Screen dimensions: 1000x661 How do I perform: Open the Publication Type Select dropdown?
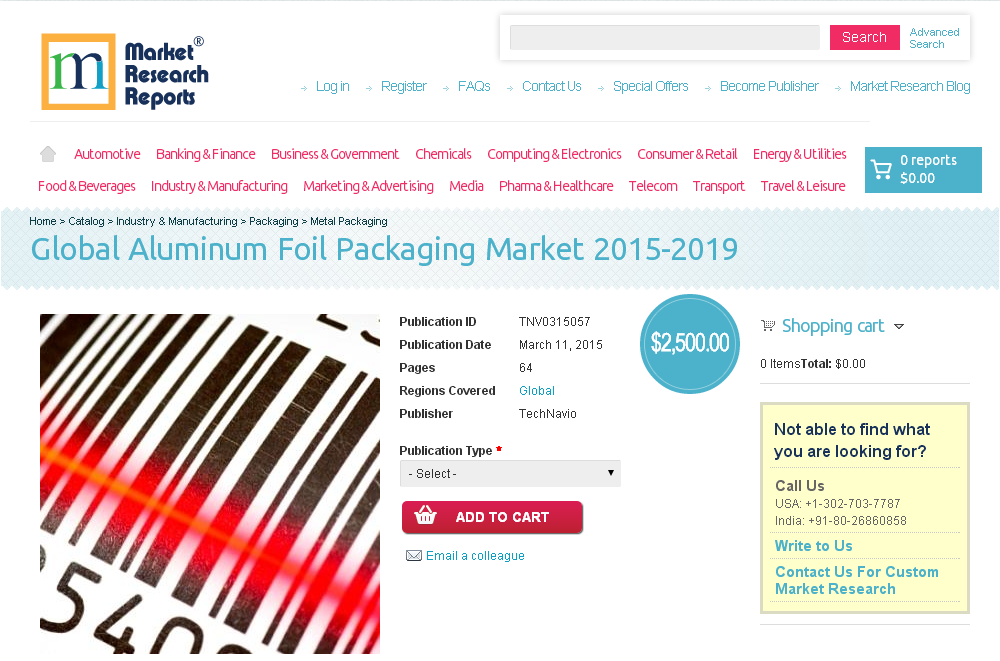510,473
